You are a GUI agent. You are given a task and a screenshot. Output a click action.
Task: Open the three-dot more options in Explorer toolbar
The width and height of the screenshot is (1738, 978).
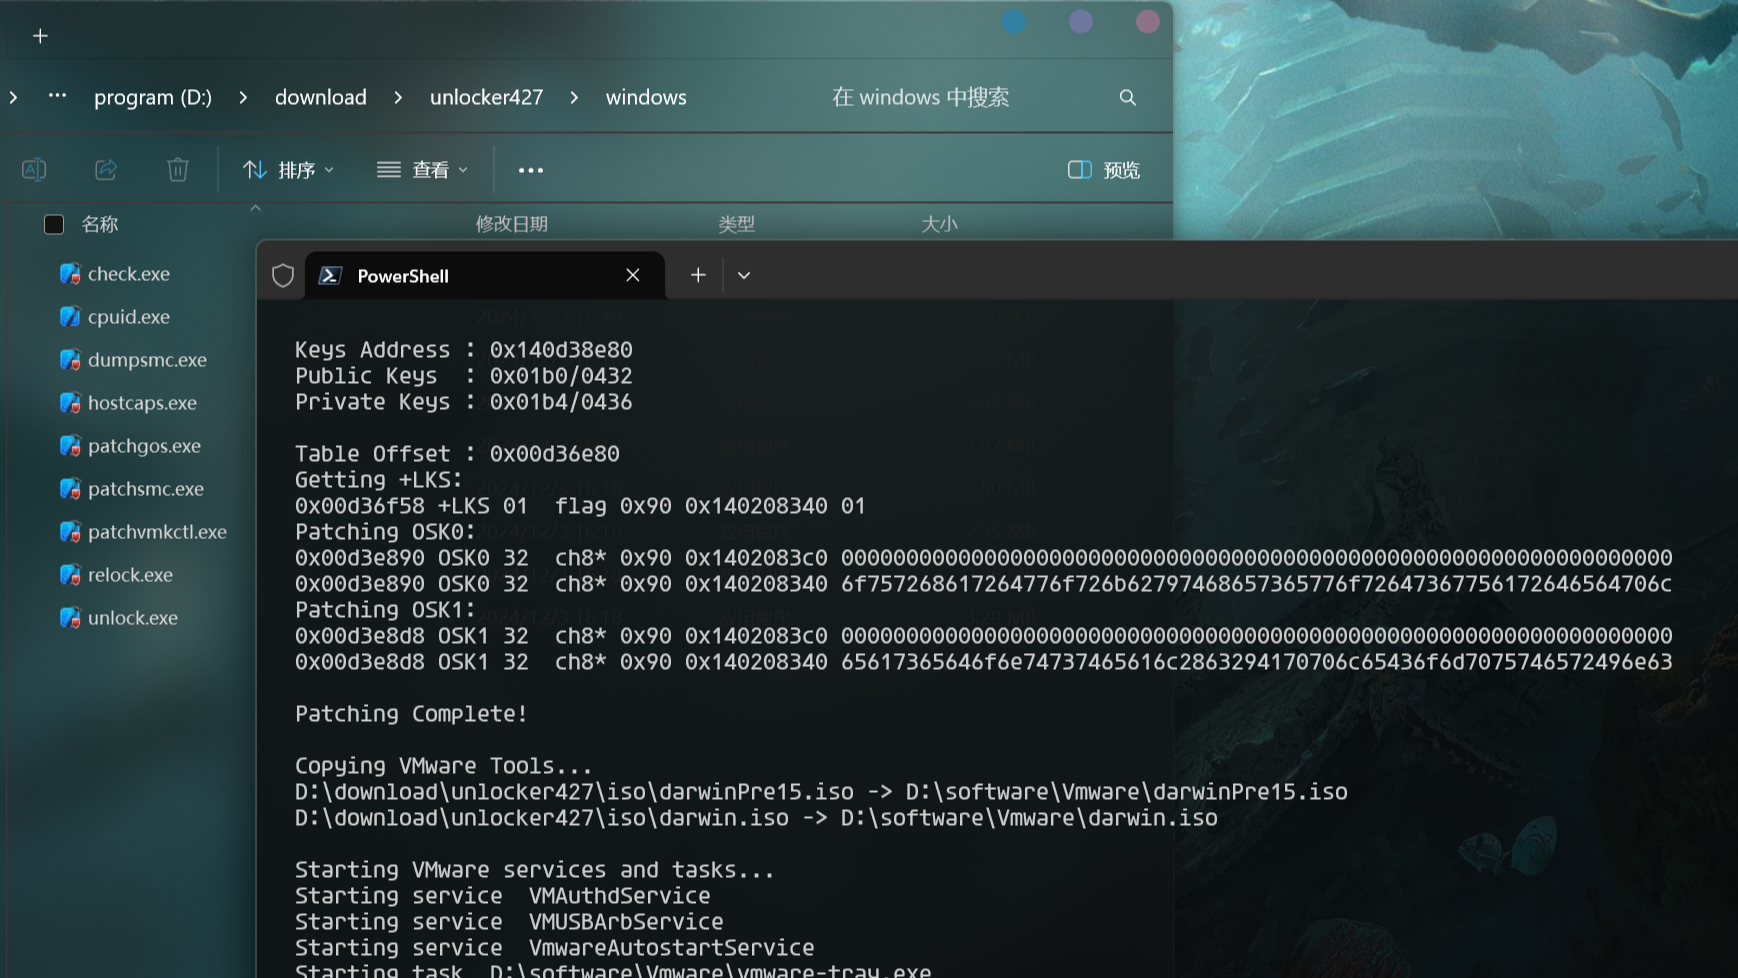[531, 170]
